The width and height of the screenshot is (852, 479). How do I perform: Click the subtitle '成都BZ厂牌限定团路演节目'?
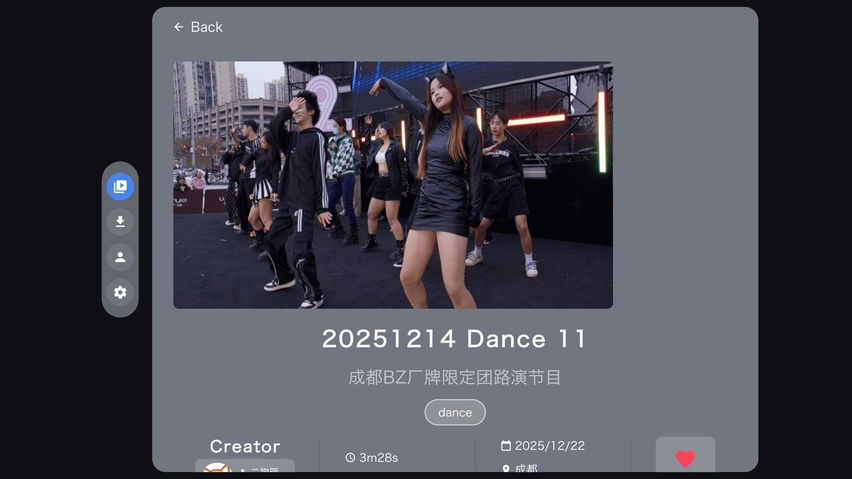point(454,377)
